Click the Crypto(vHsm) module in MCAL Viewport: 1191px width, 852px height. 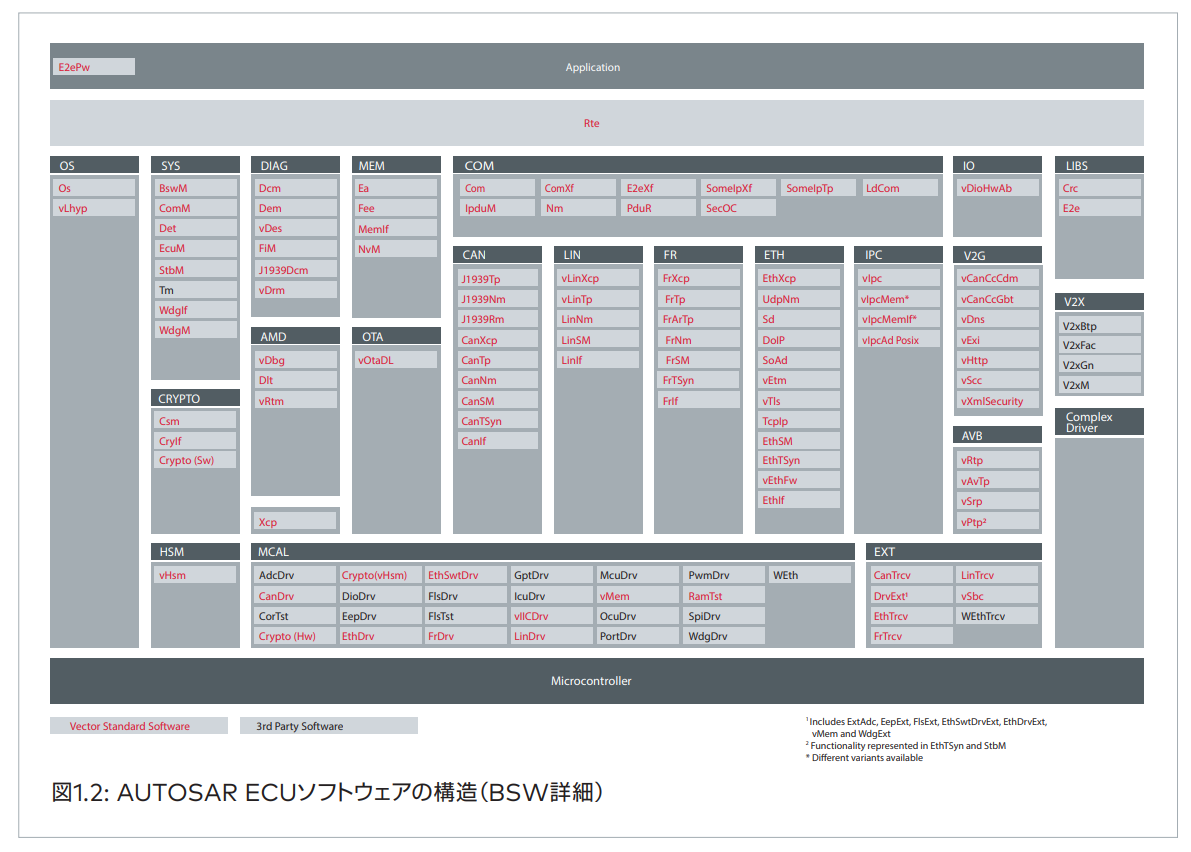380,575
